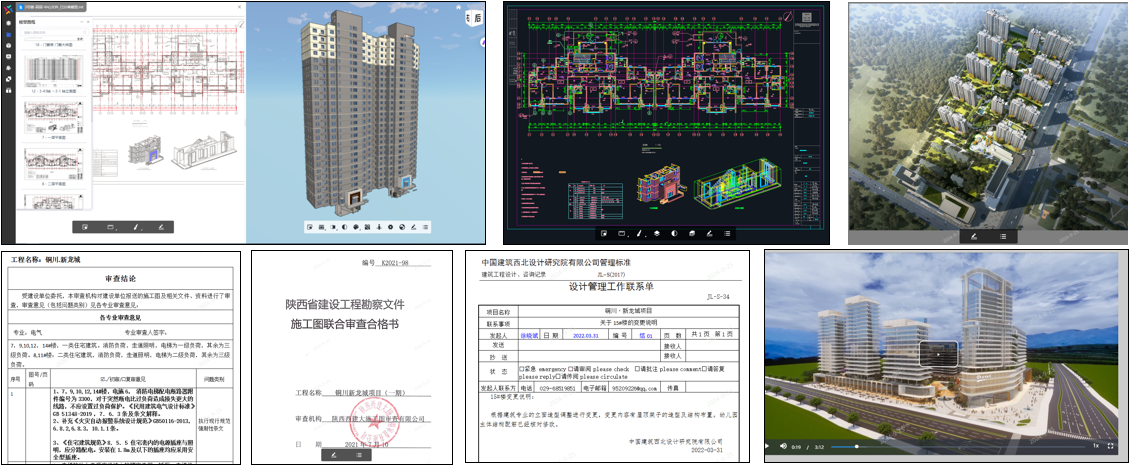This screenshot has width=1129, height=466.
Task: Open the 1x playback speed control
Action: point(1096,446)
